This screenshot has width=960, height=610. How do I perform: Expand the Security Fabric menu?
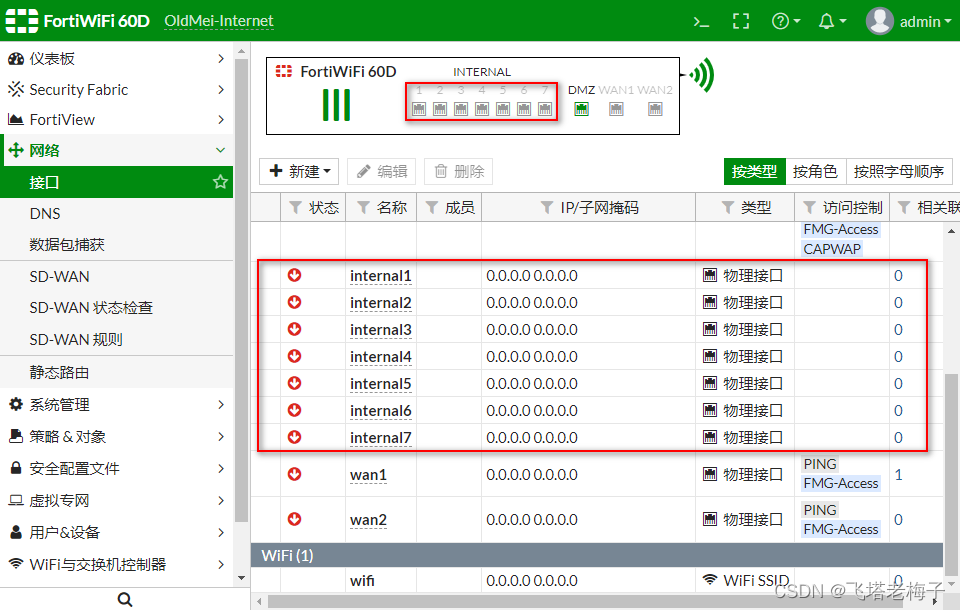116,89
